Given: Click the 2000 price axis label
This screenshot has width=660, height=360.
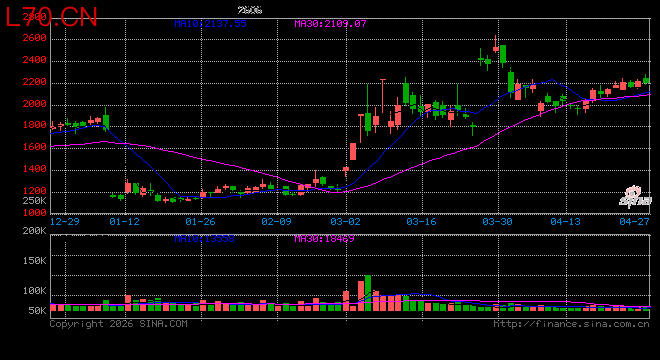Looking at the screenshot, I should click(35, 104).
